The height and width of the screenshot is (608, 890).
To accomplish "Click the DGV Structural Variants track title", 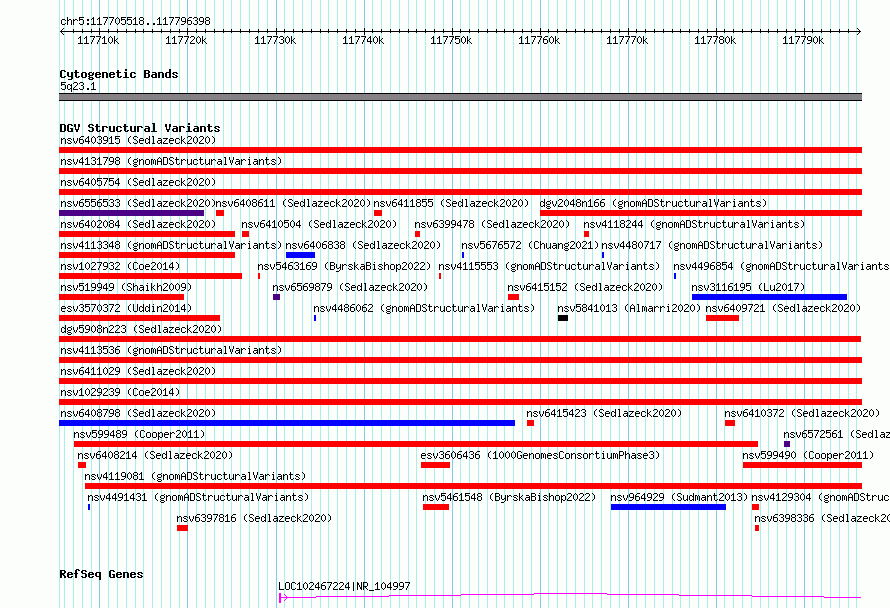I will pyautogui.click(x=140, y=128).
